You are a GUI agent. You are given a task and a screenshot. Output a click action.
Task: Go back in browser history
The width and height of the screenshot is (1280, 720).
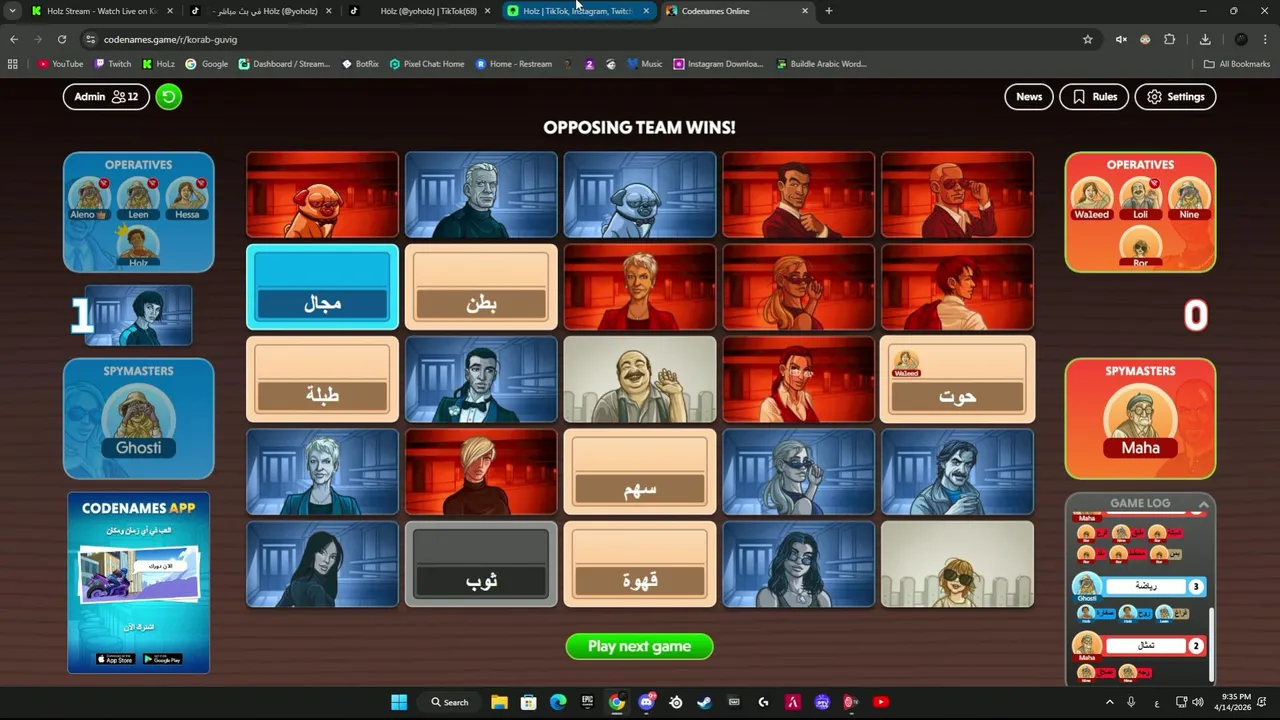14,39
